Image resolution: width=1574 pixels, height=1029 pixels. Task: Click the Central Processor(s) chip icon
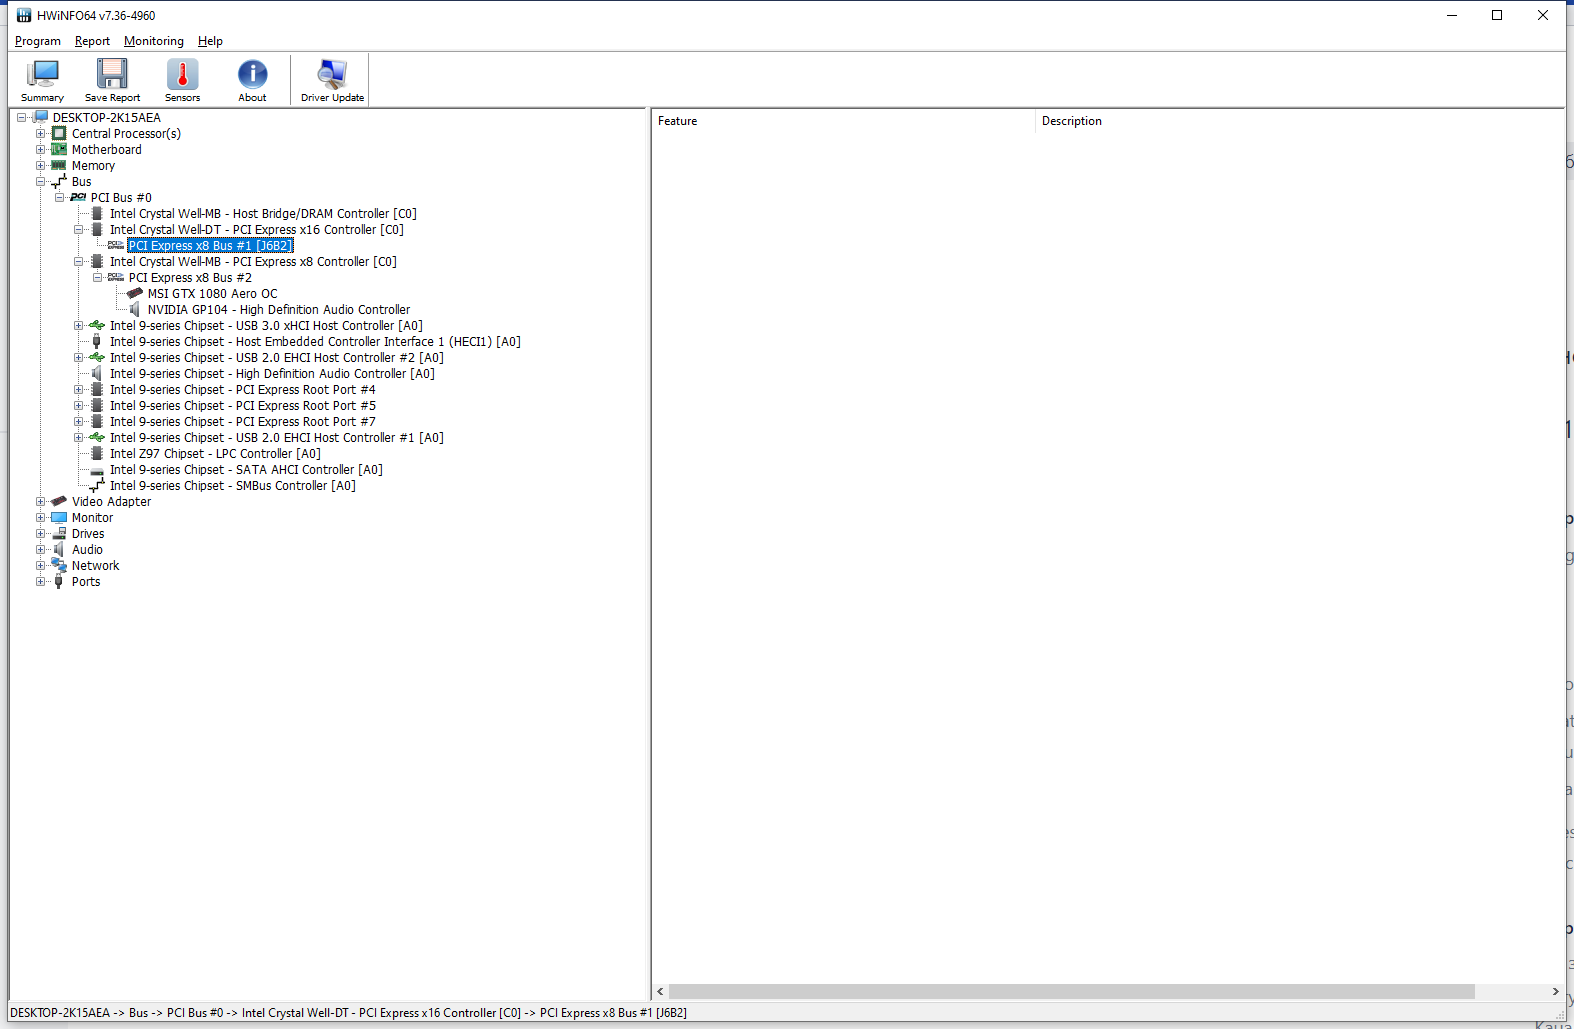tap(59, 133)
